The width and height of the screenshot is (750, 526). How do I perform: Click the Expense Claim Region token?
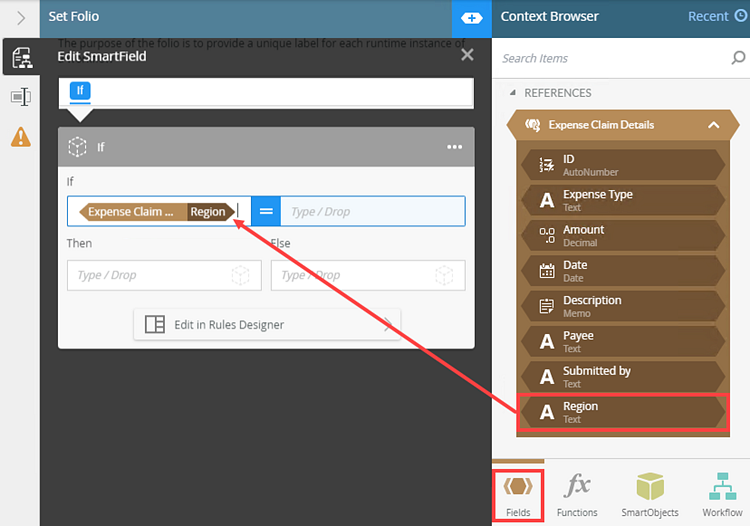(x=157, y=211)
